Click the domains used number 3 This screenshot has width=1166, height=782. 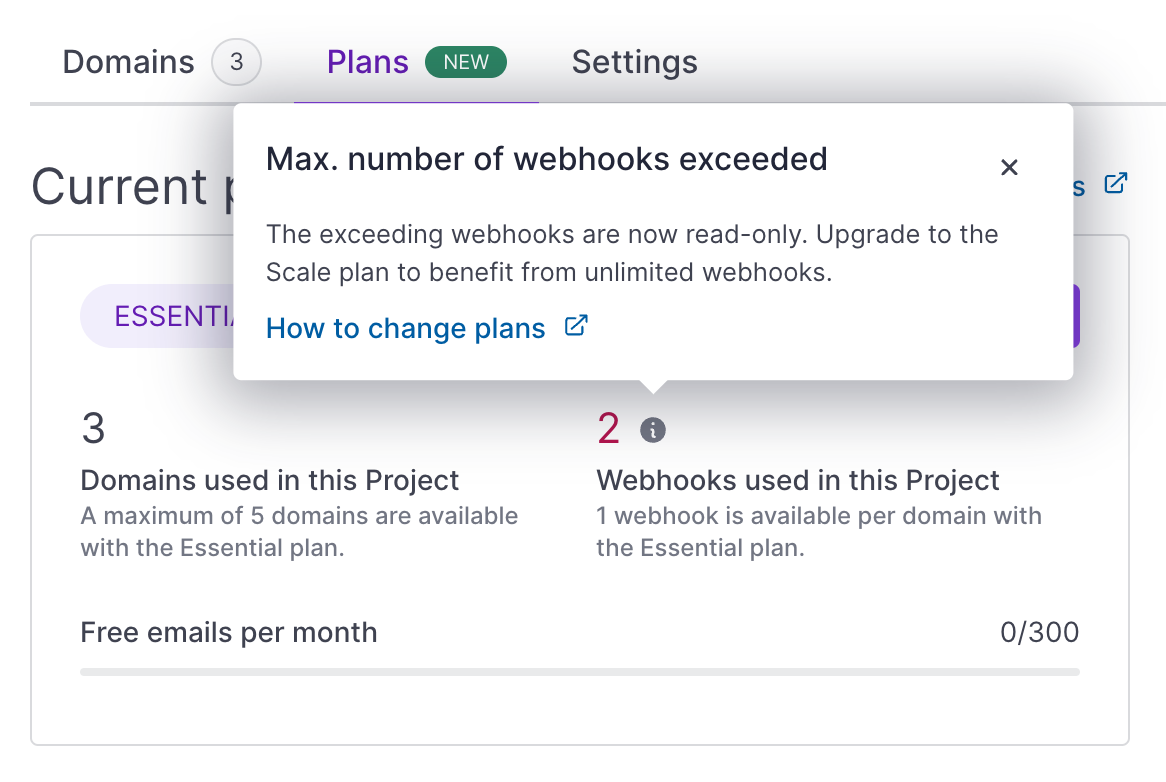tap(92, 428)
